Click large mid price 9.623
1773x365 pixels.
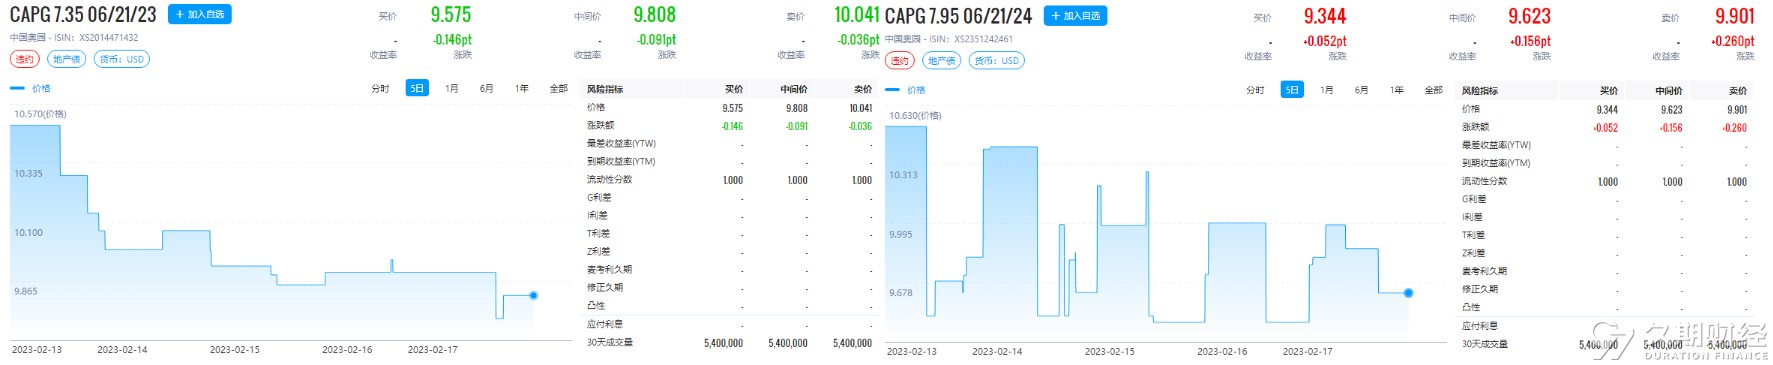point(1530,16)
